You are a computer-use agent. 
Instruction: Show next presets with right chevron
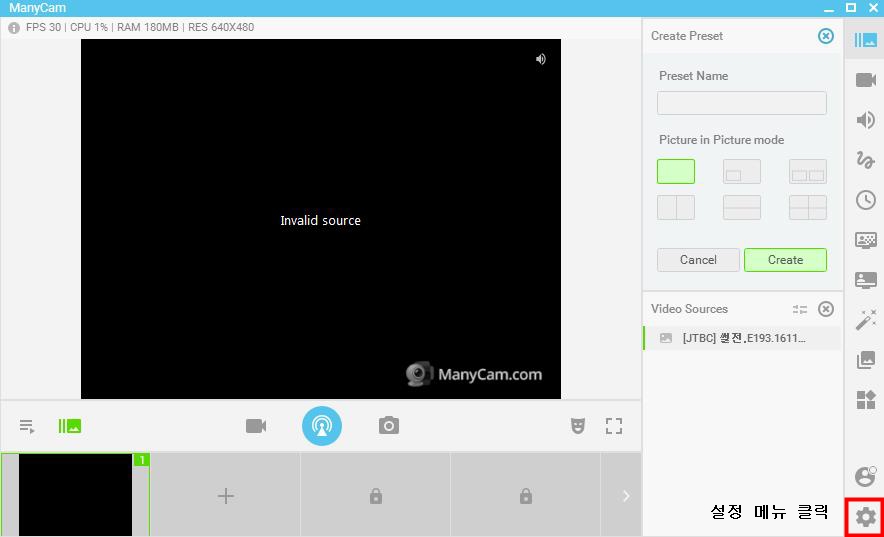coord(625,496)
